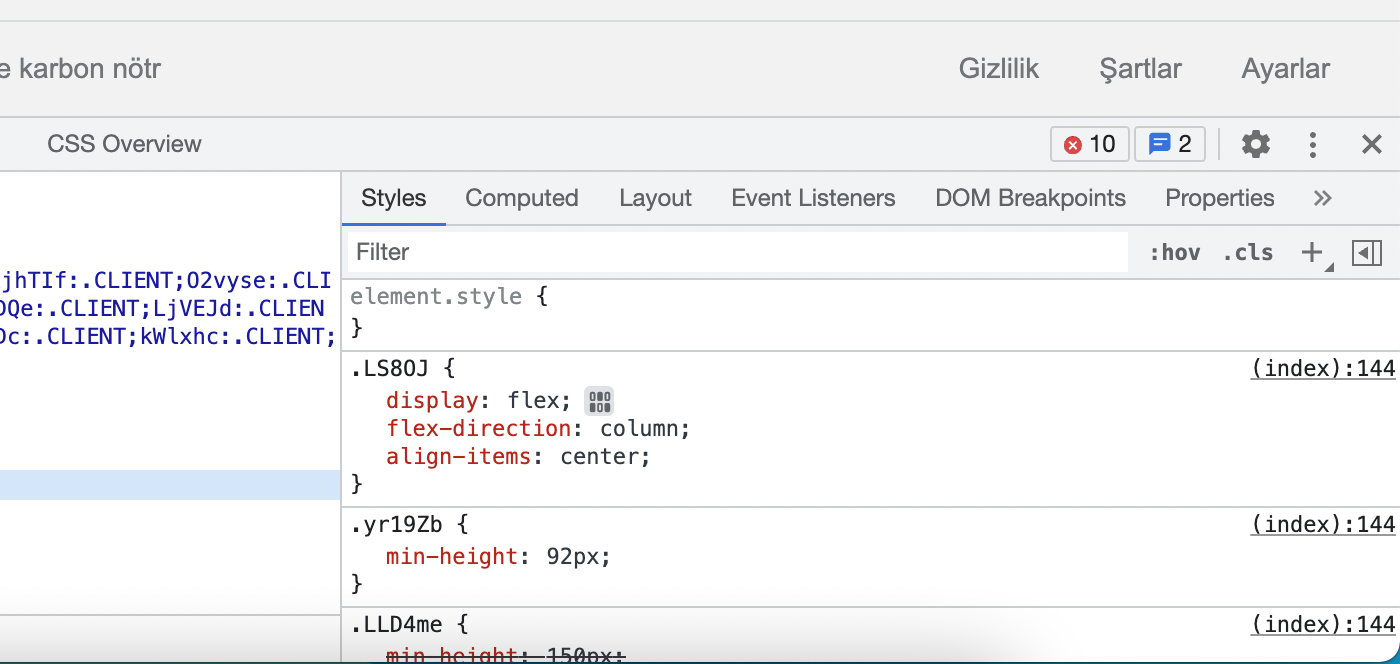Open source link for .LLD4me rule

[x=1323, y=625]
